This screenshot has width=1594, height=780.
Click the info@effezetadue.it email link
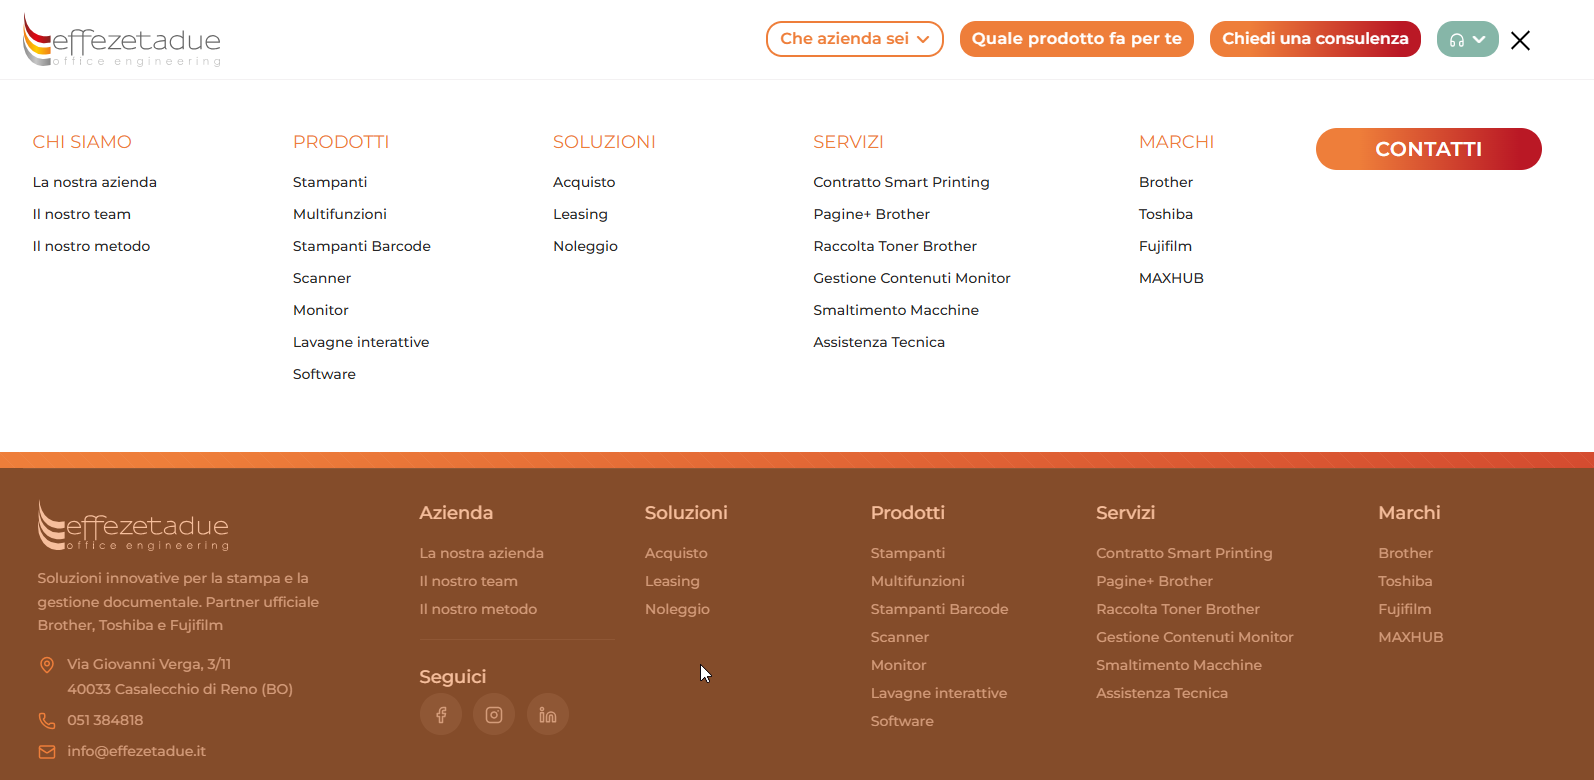tap(136, 751)
